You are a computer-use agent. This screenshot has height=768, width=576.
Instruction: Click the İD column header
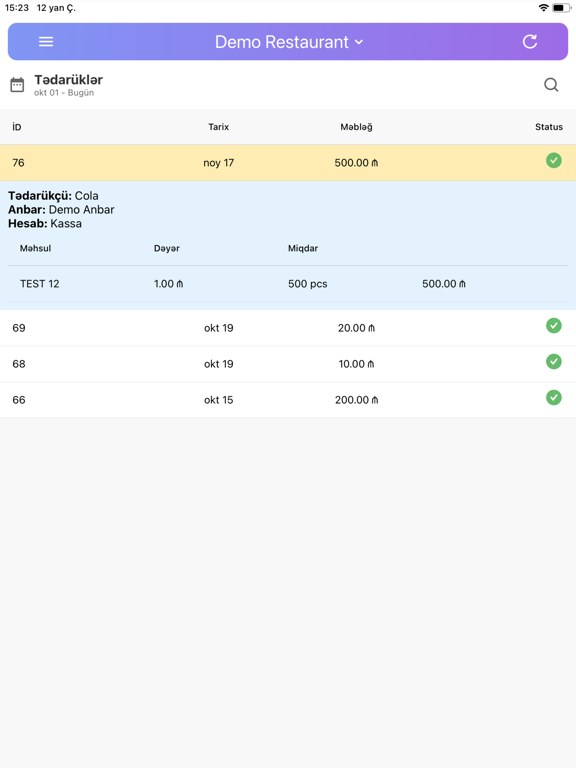tap(17, 127)
